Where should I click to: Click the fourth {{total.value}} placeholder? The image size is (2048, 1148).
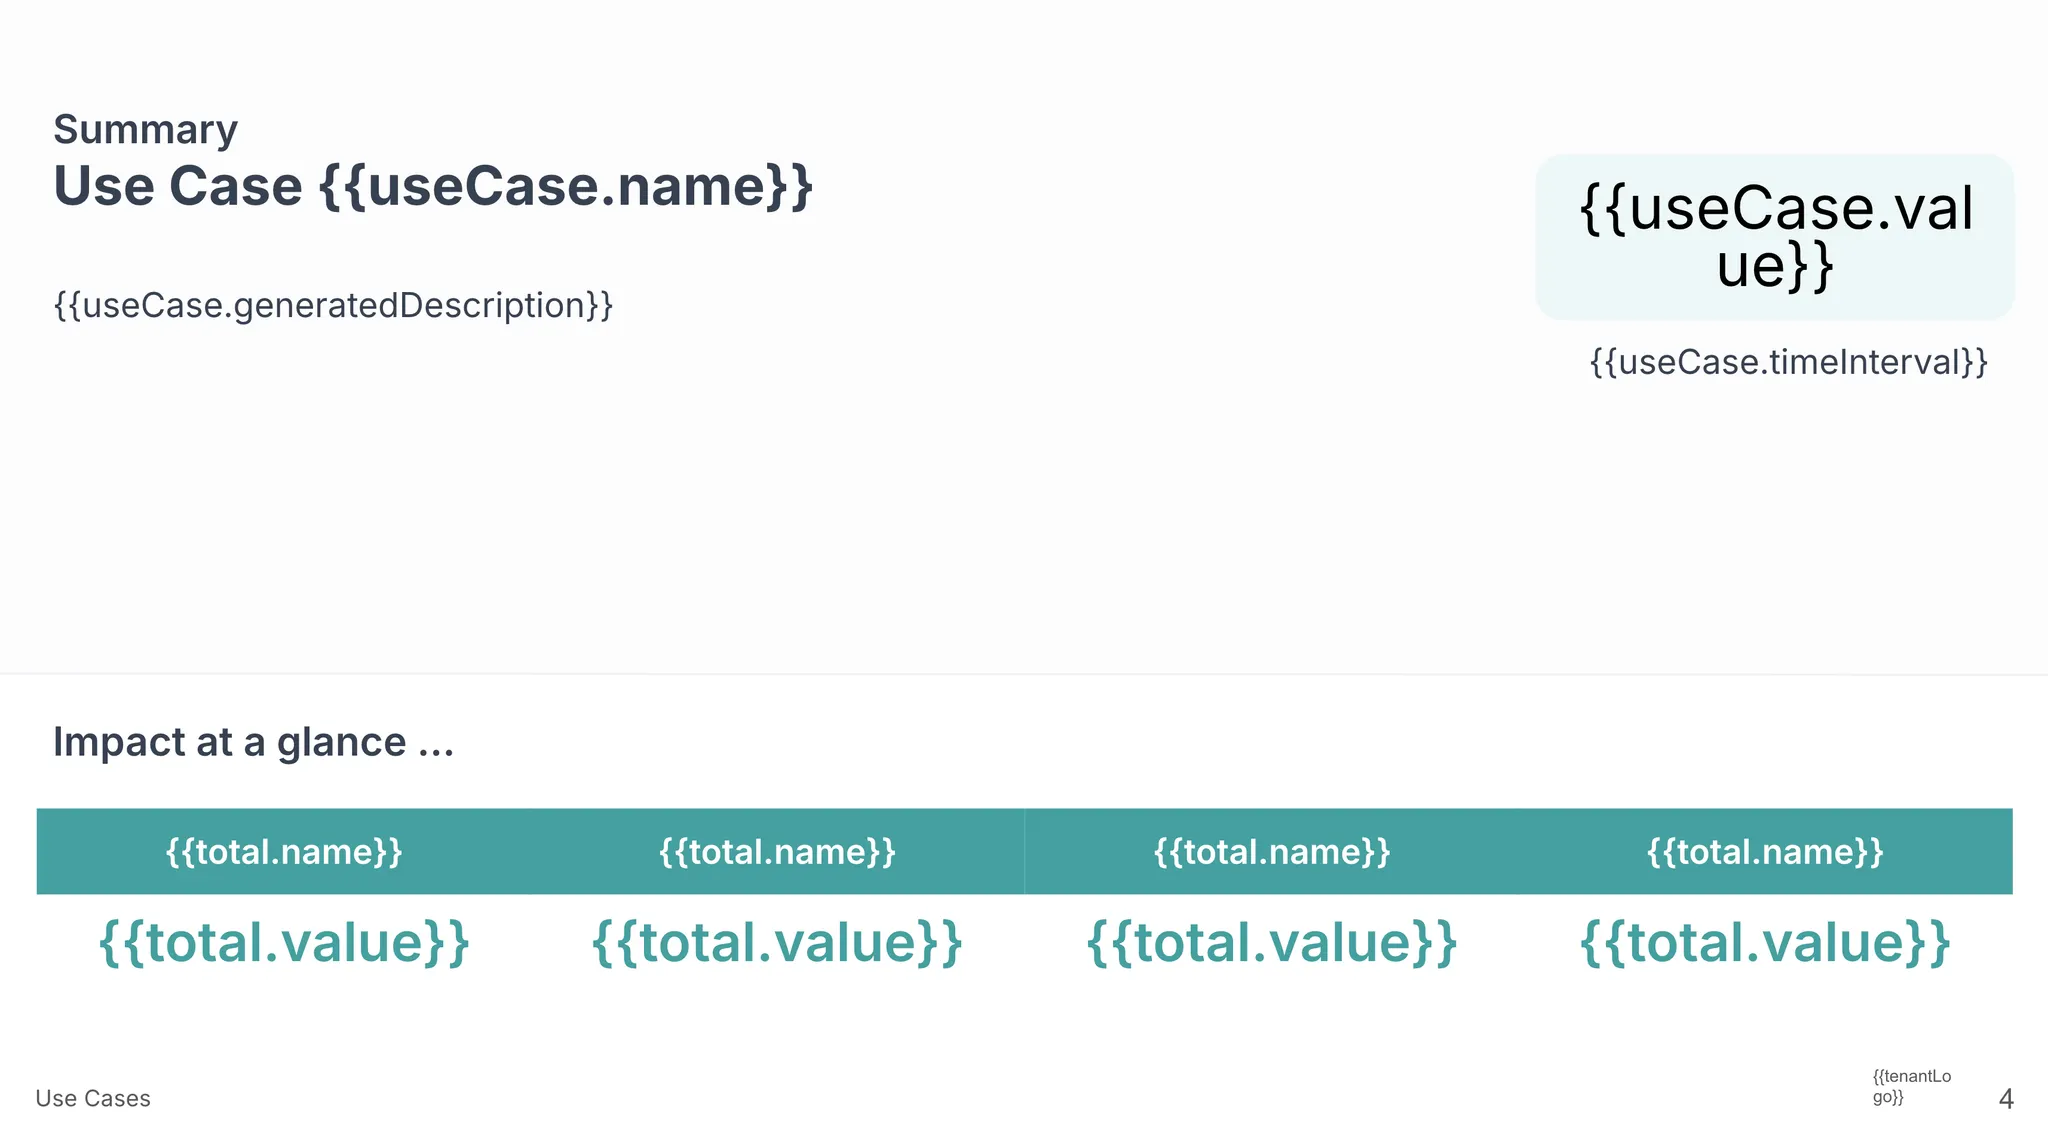coord(1765,943)
